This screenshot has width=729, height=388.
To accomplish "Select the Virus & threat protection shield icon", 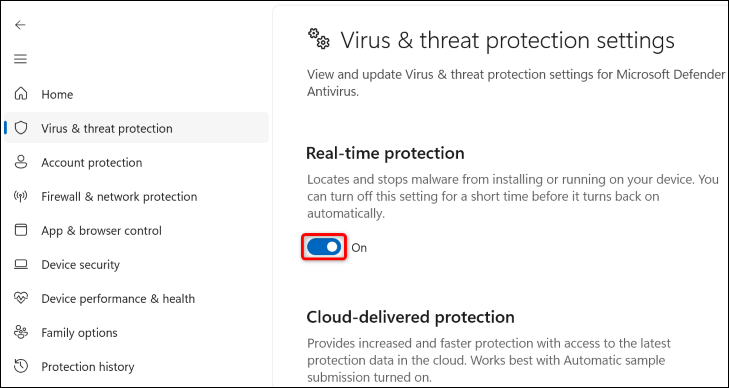I will click(x=21, y=128).
